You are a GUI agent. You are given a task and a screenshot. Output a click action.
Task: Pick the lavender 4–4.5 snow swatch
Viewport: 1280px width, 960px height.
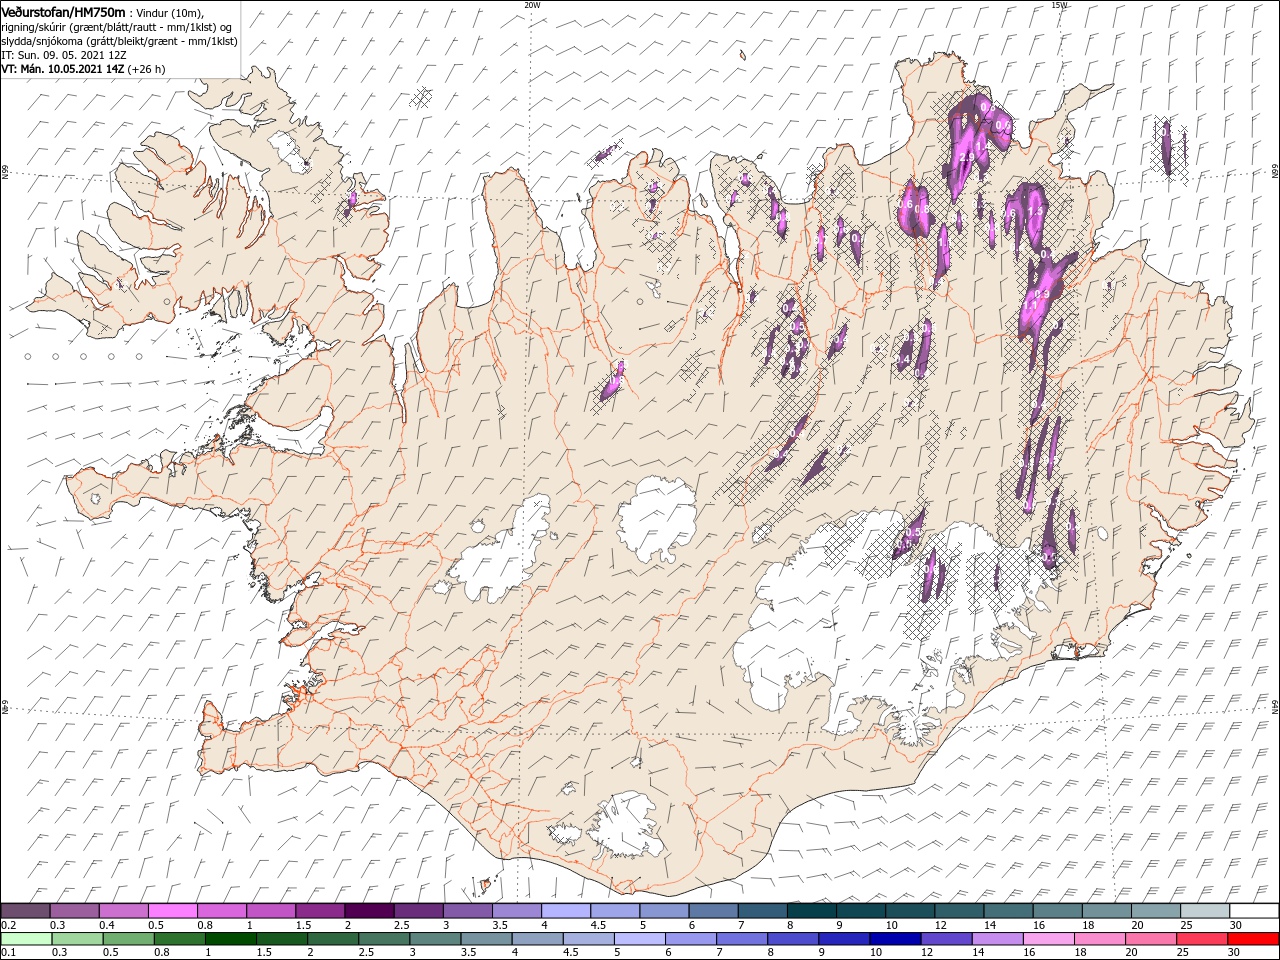(x=566, y=910)
